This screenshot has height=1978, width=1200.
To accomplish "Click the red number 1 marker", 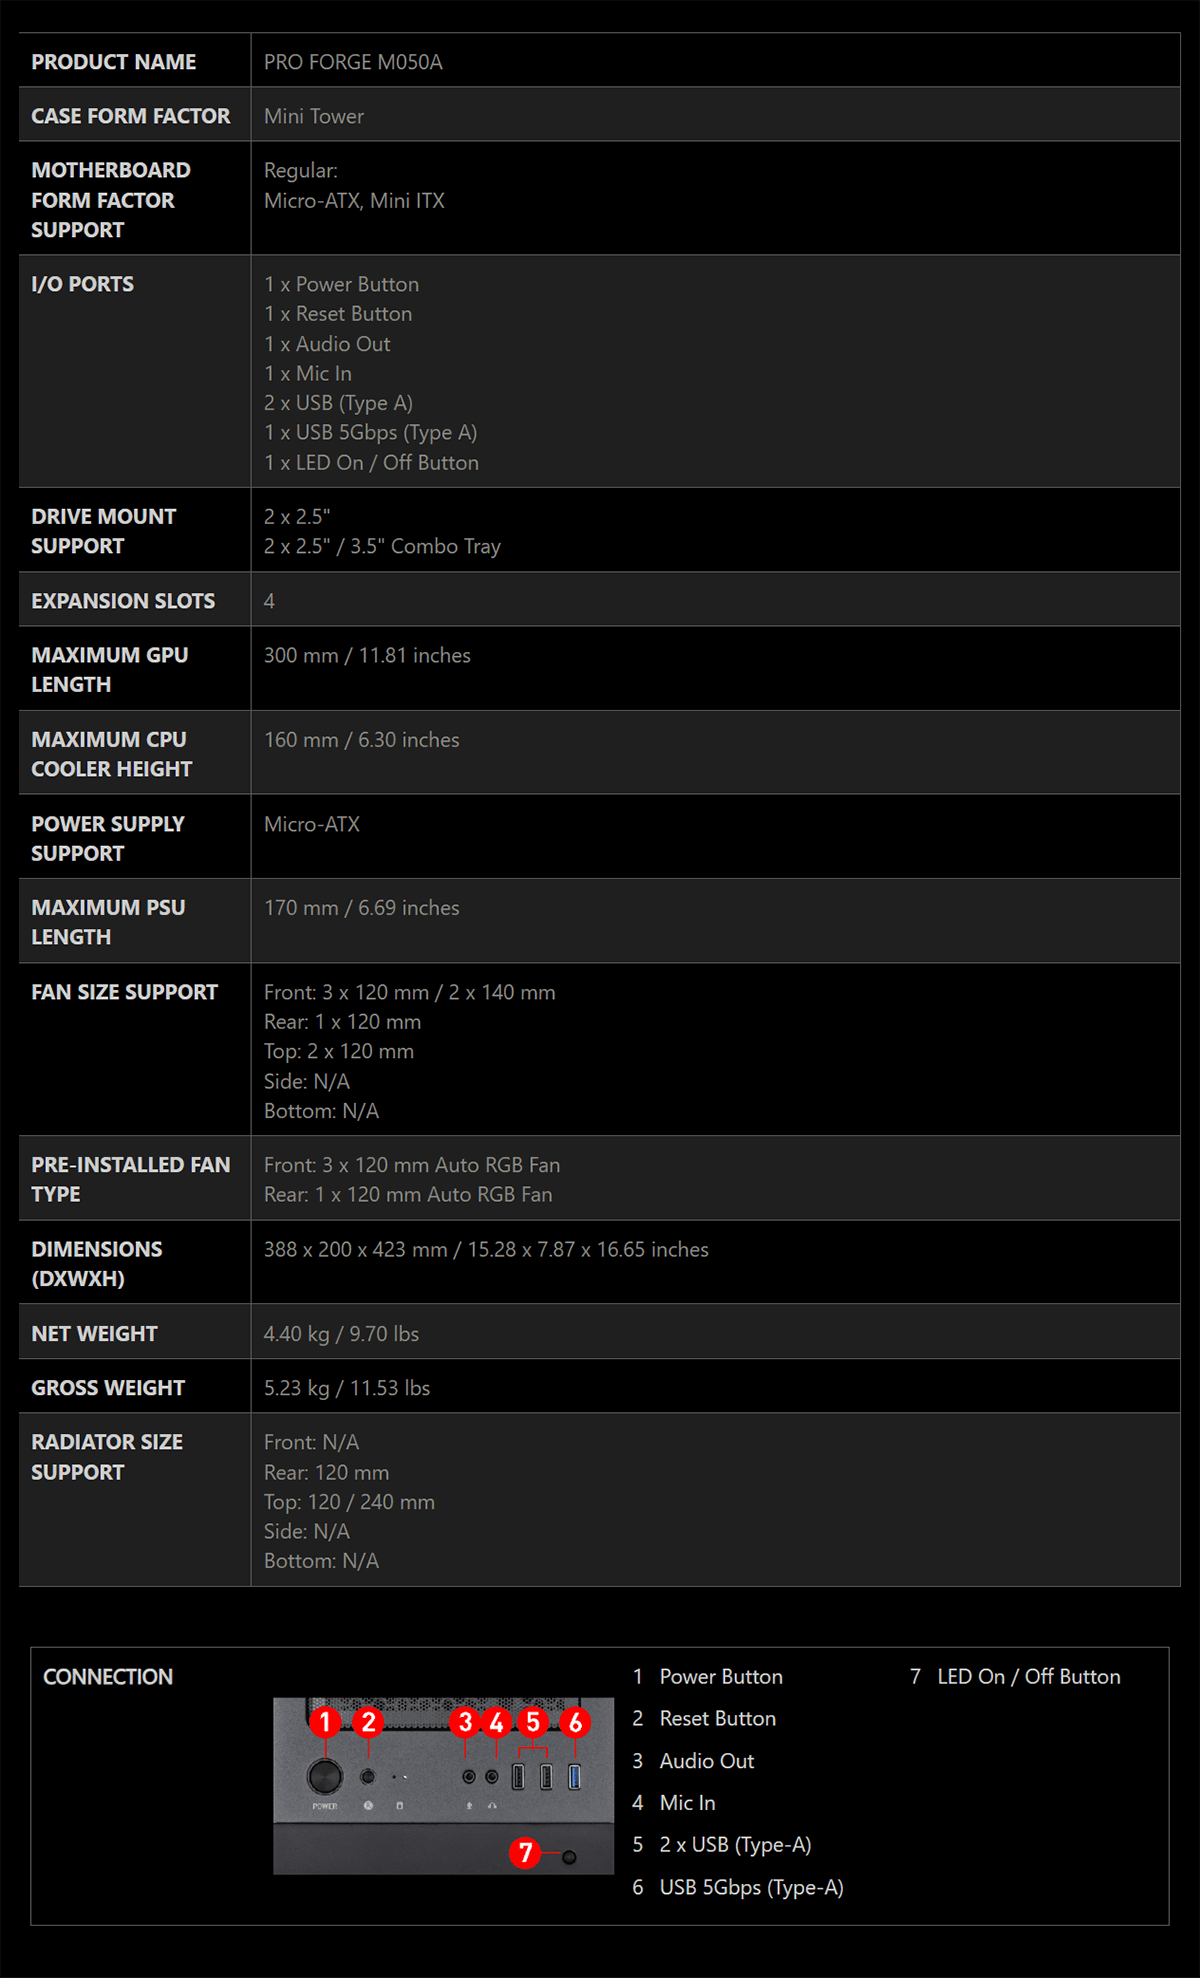I will tap(325, 1722).
